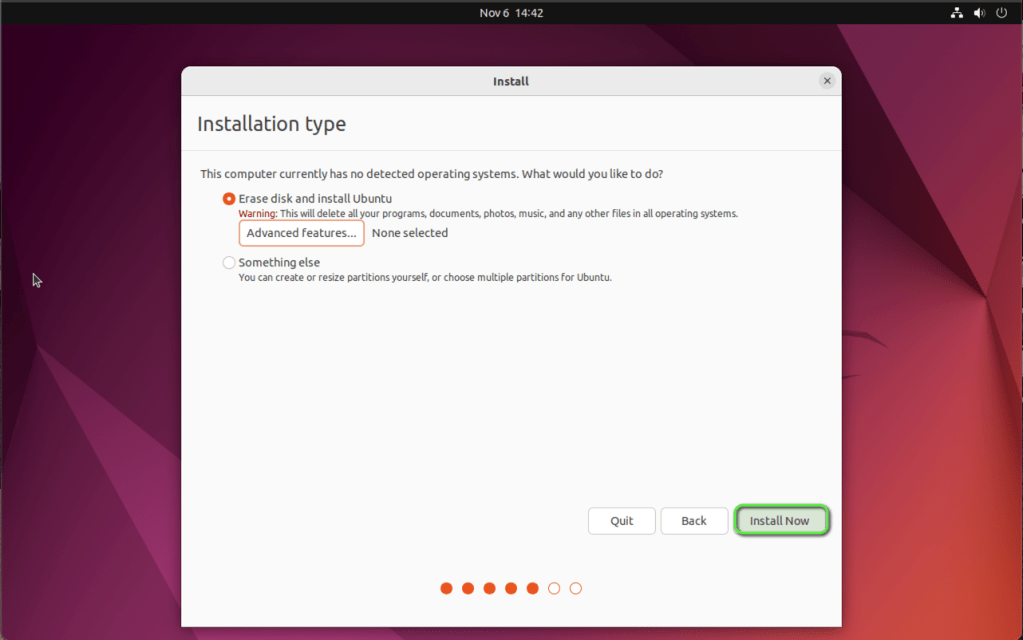Click the first filled progress dot

coord(445,588)
